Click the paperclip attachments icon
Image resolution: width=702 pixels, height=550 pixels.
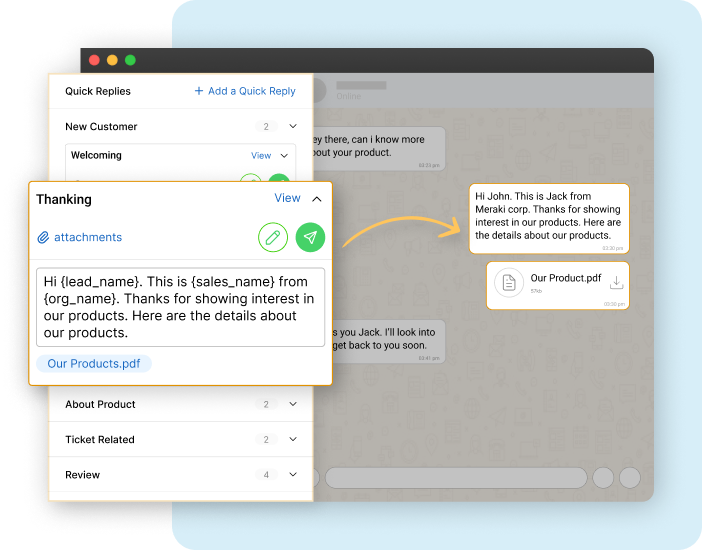click(x=43, y=238)
